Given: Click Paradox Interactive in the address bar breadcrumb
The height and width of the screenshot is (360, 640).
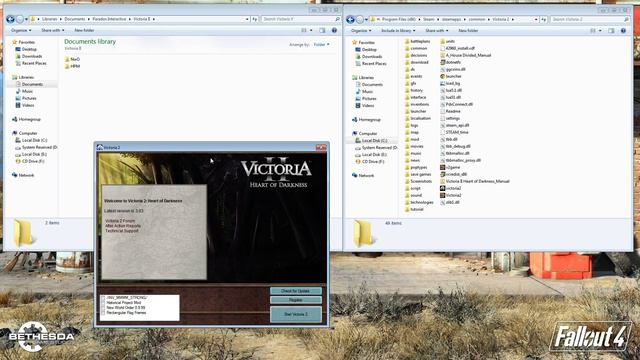Looking at the screenshot, I should (109, 19).
